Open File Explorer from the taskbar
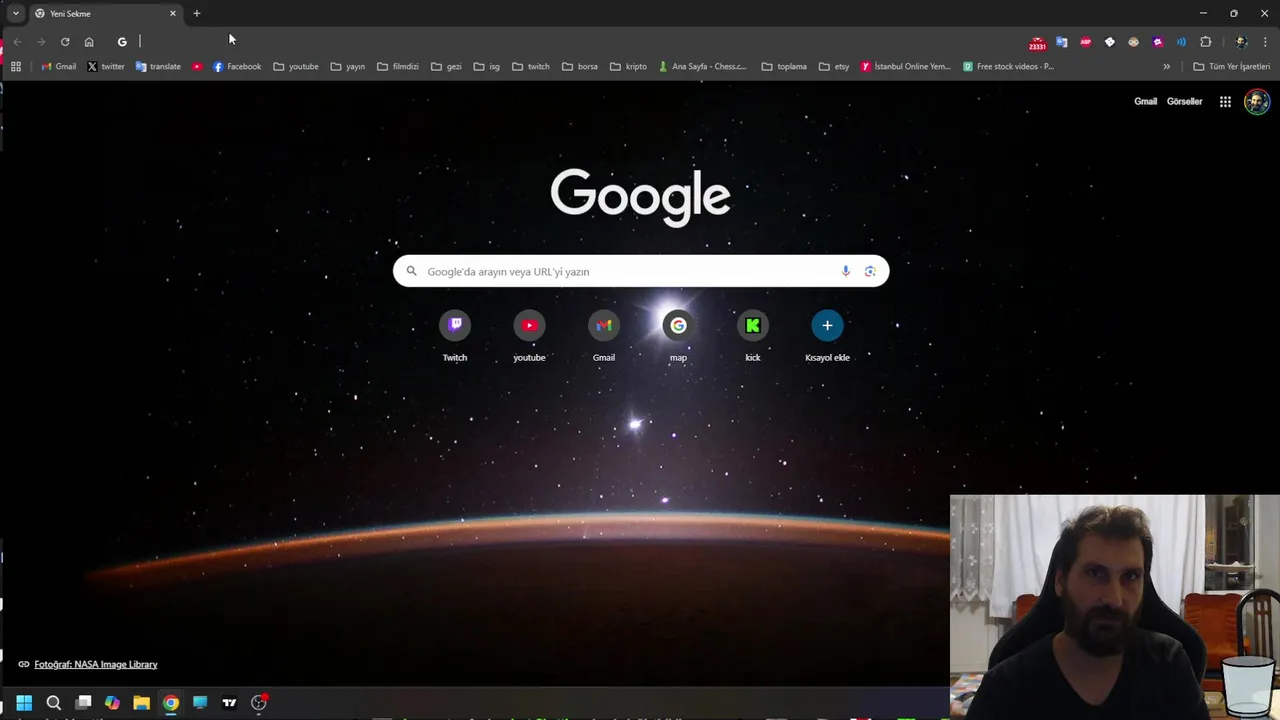The width and height of the screenshot is (1280, 720). click(141, 703)
